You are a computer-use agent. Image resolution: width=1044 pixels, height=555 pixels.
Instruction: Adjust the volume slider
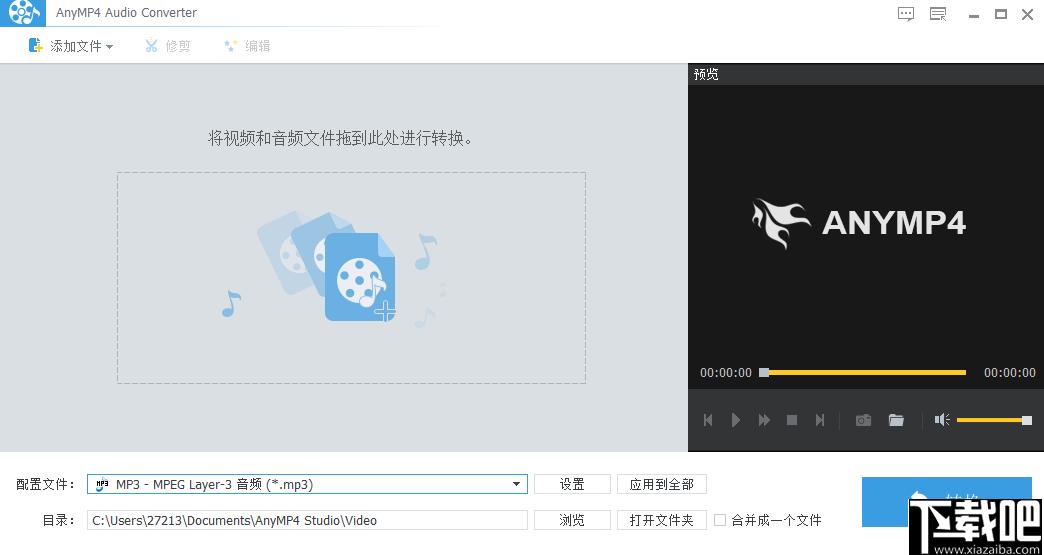point(994,420)
